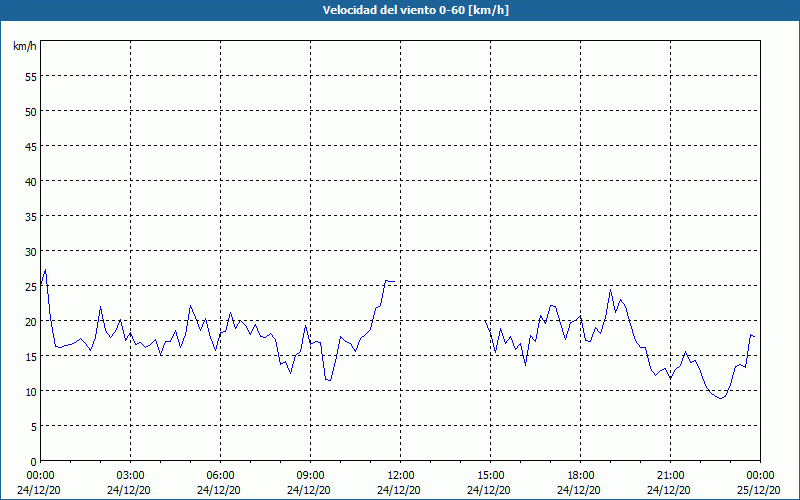Select the 5 y-axis label
This screenshot has height=500, width=800.
pos(34,429)
